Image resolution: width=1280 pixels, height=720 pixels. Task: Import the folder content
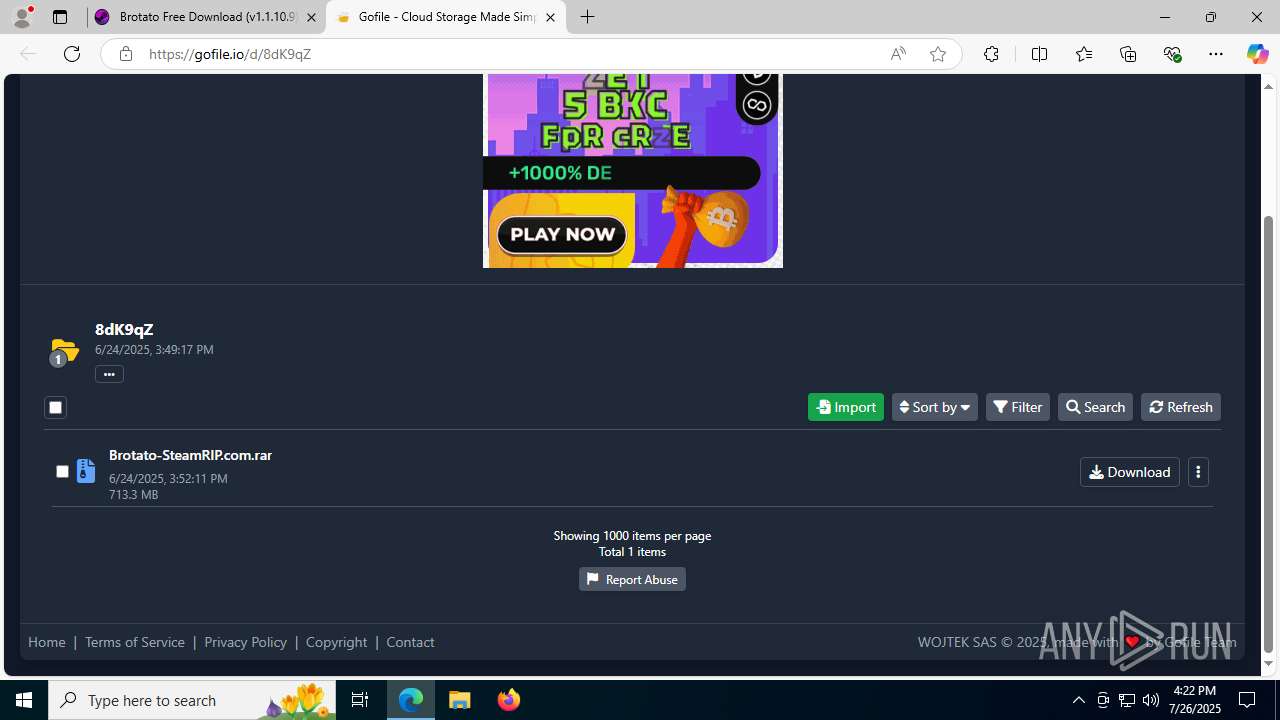(846, 407)
